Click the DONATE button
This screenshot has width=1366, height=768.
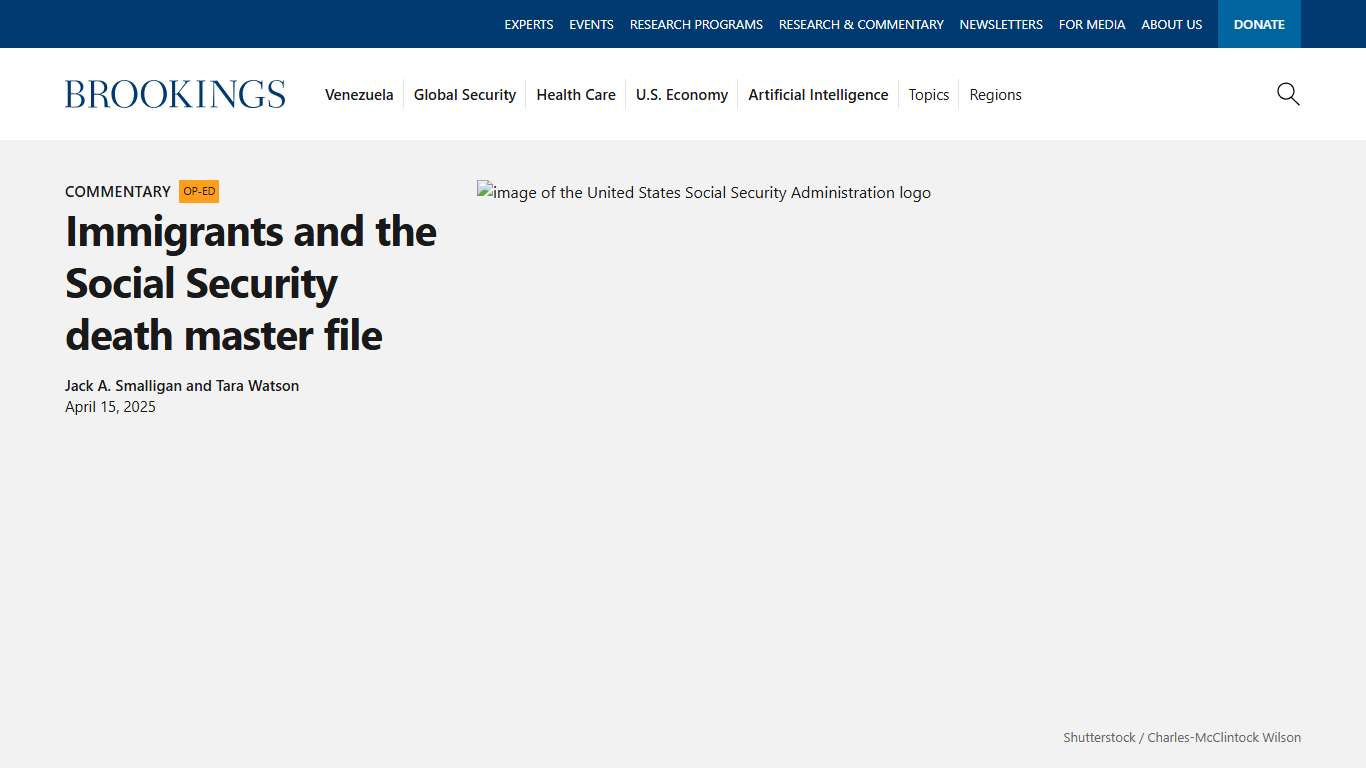[x=1259, y=24]
